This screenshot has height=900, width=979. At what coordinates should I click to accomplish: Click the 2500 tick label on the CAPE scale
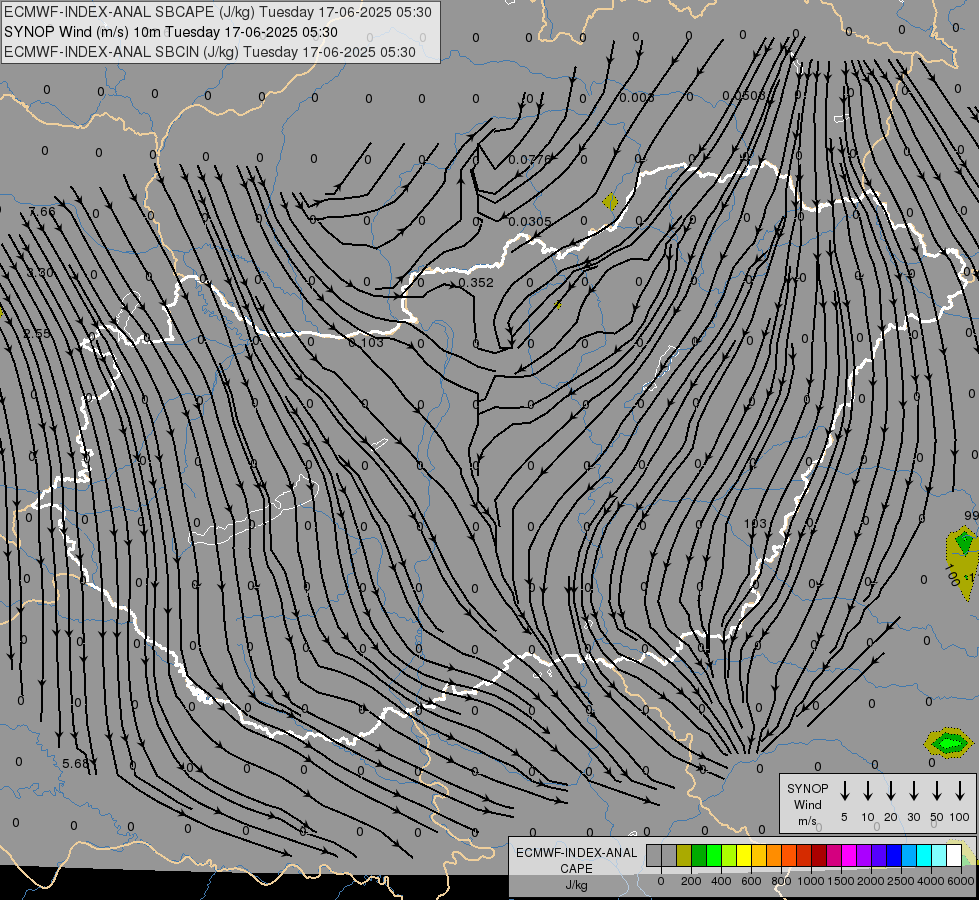coord(901,881)
